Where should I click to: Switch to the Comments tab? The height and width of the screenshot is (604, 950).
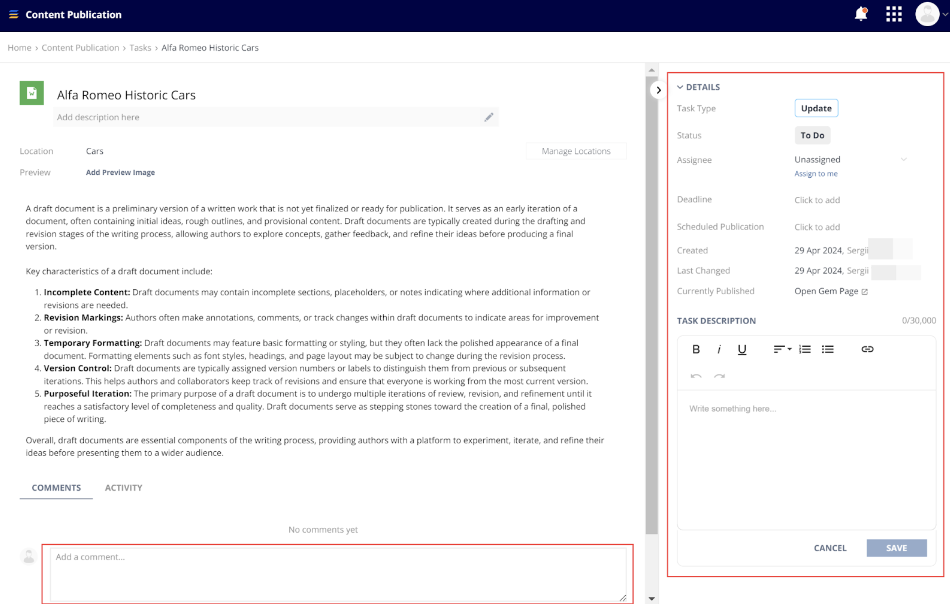tap(56, 488)
